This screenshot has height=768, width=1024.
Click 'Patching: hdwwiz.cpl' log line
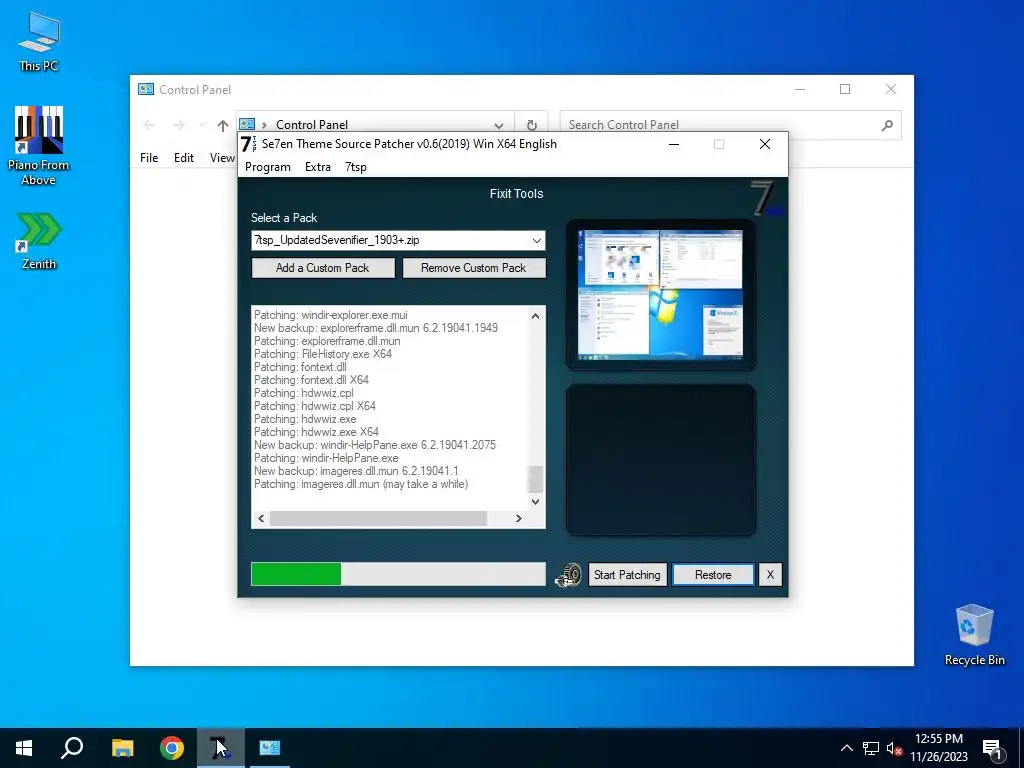pos(304,392)
